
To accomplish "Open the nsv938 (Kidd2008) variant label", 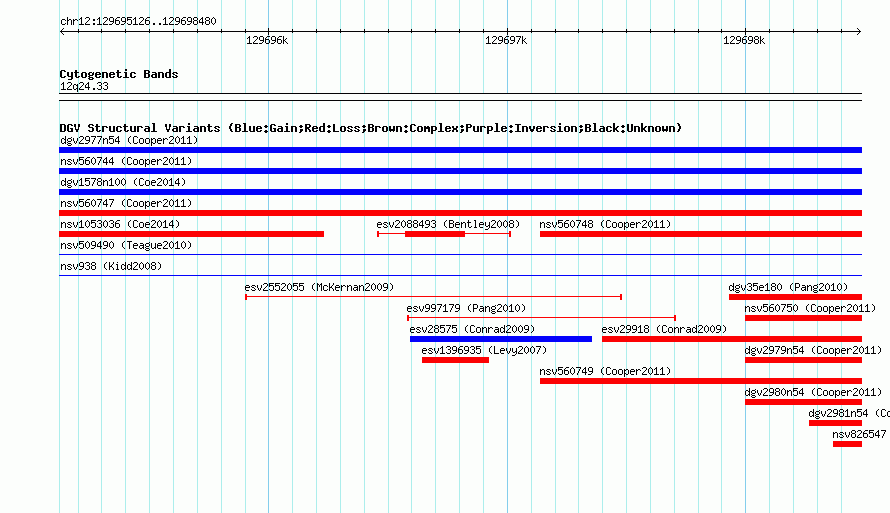I will [111, 266].
